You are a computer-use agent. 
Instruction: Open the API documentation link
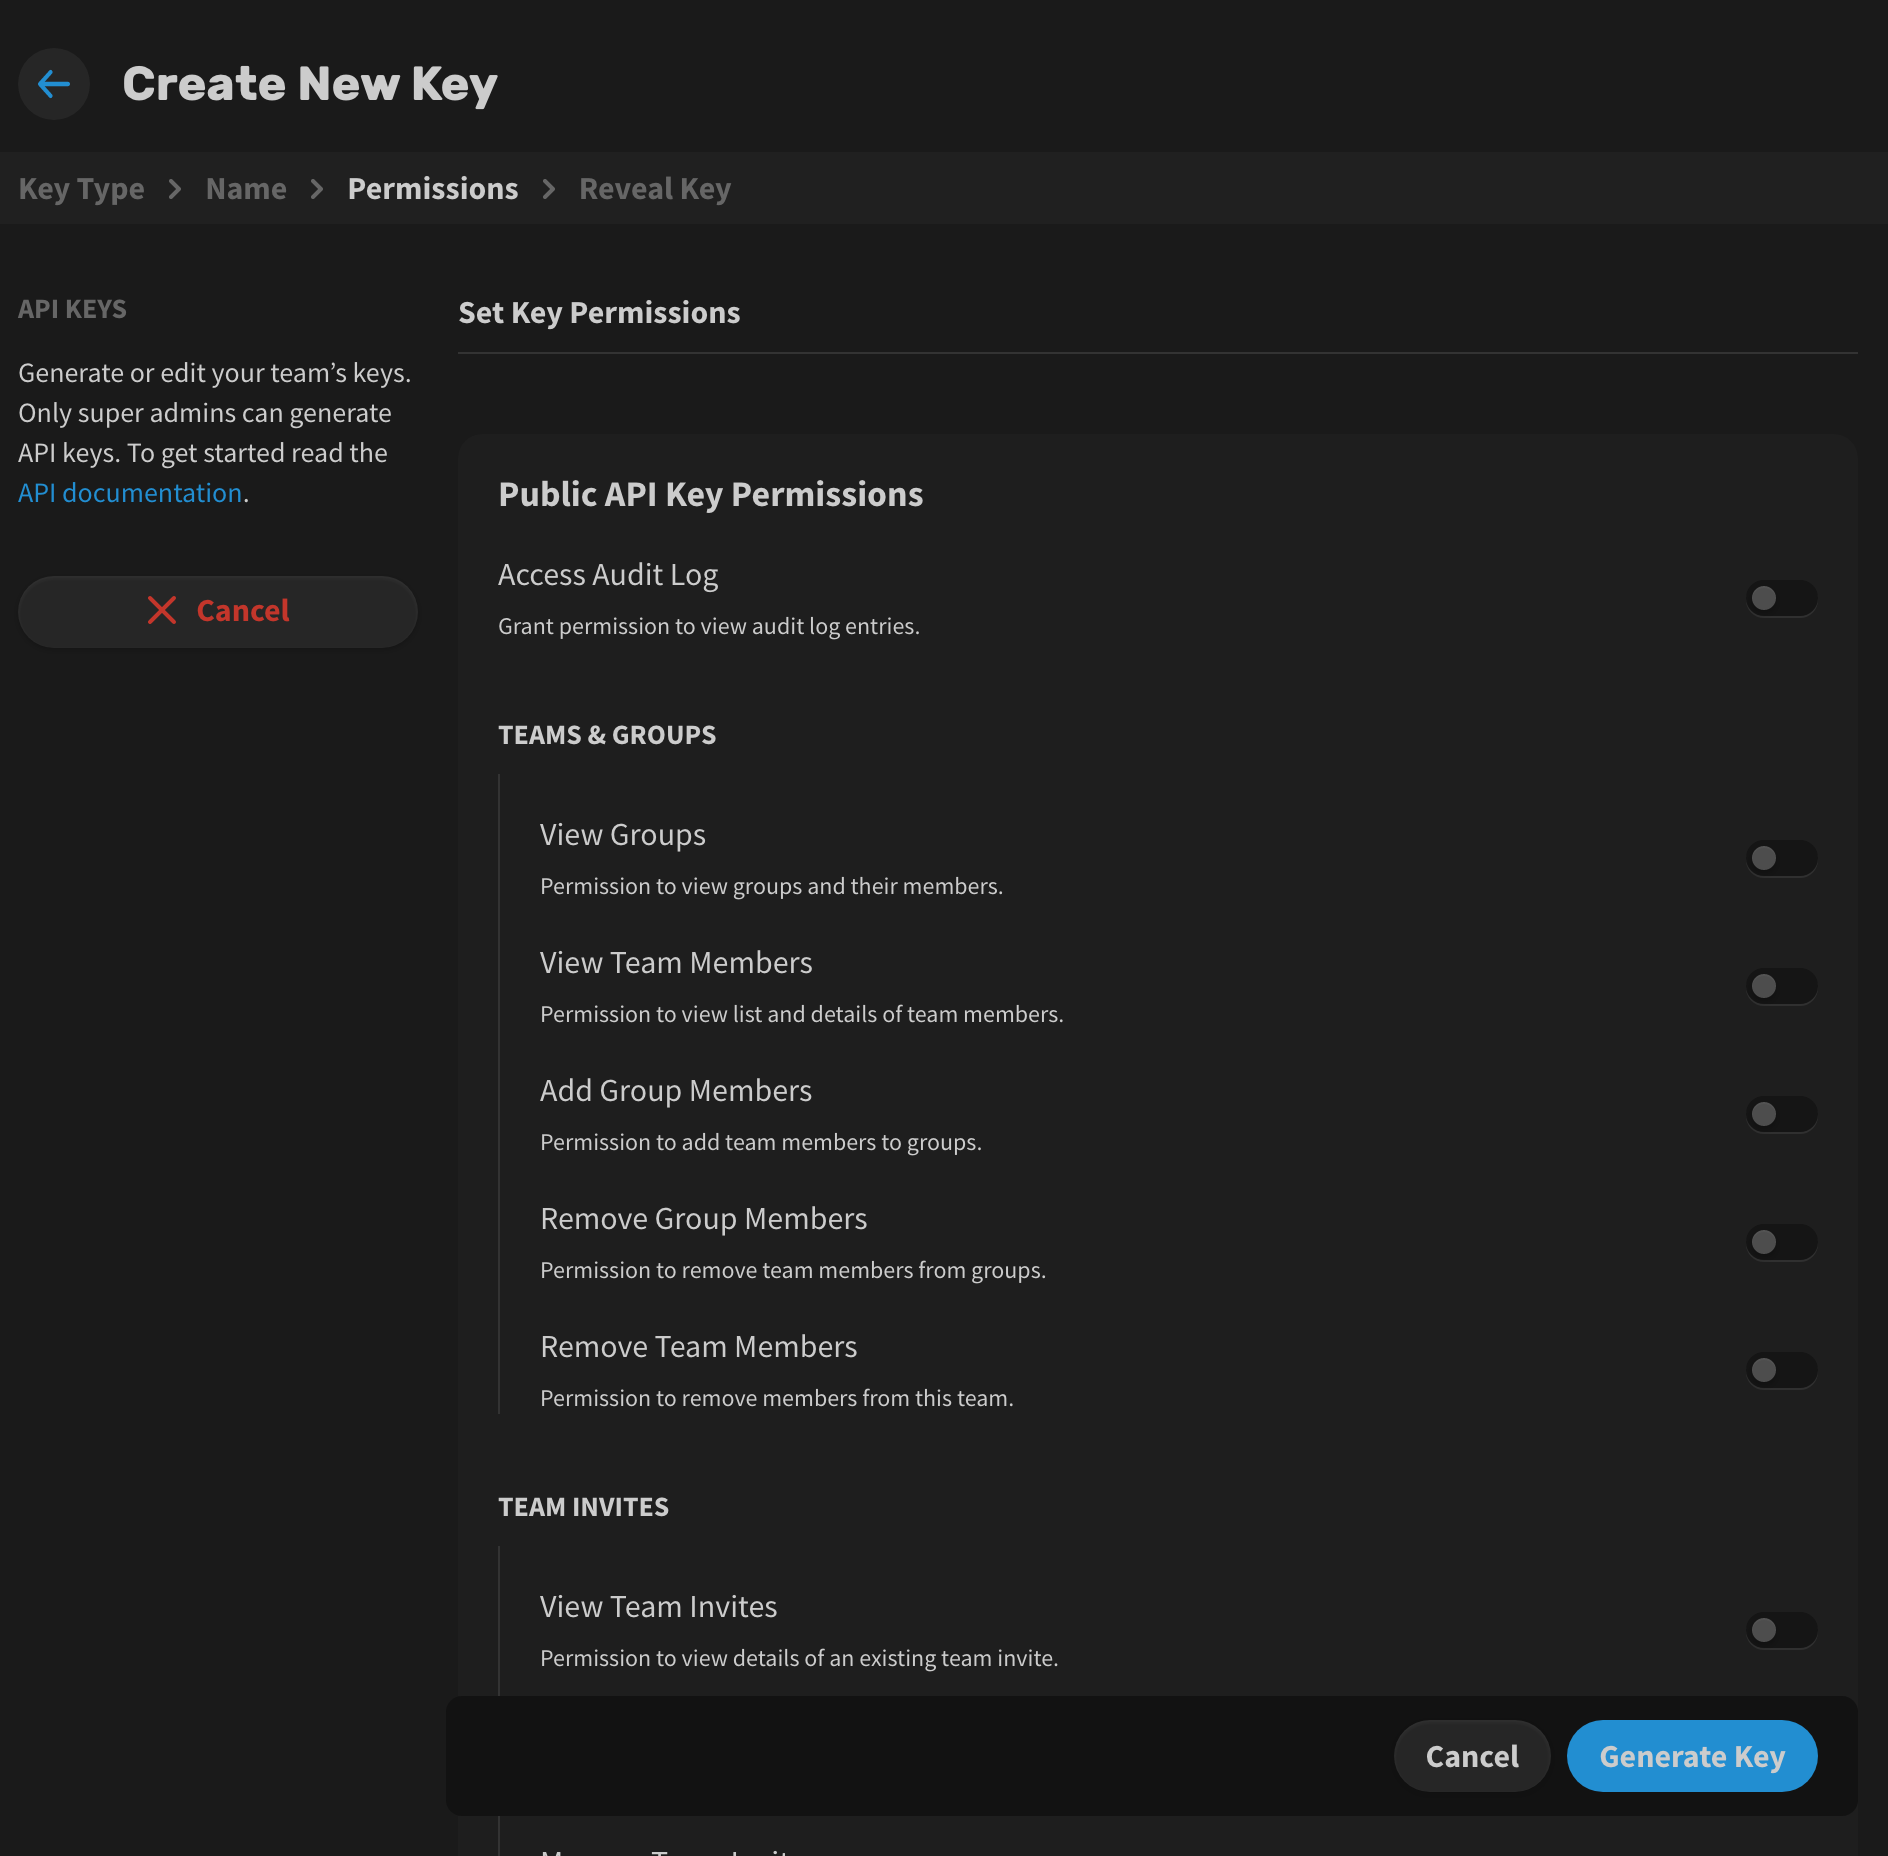[130, 493]
